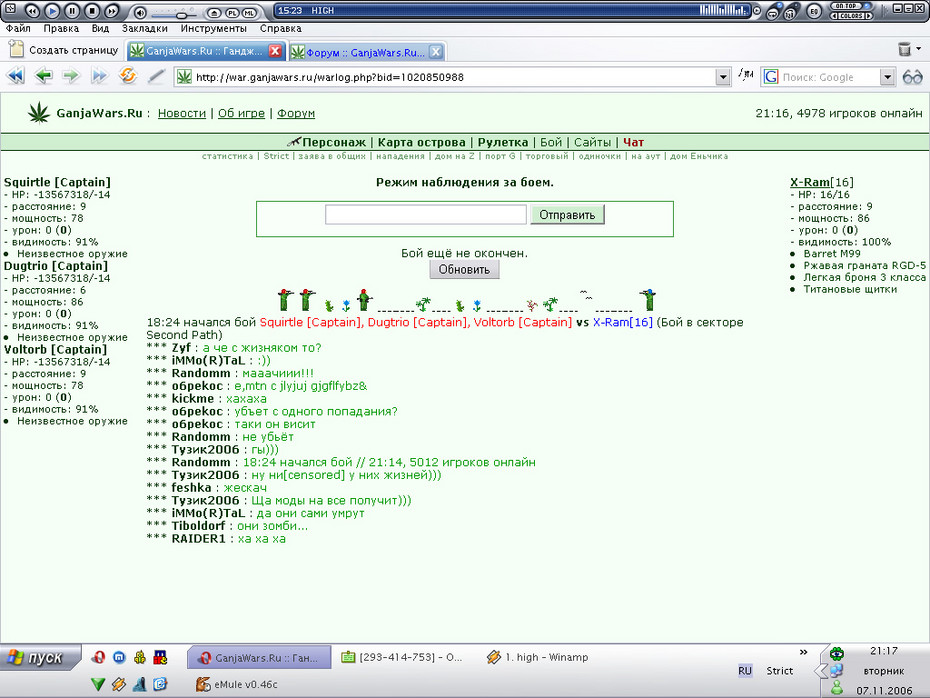This screenshot has height=698, width=930.
Task: Click Opera quick launch icon
Action: pos(99,657)
